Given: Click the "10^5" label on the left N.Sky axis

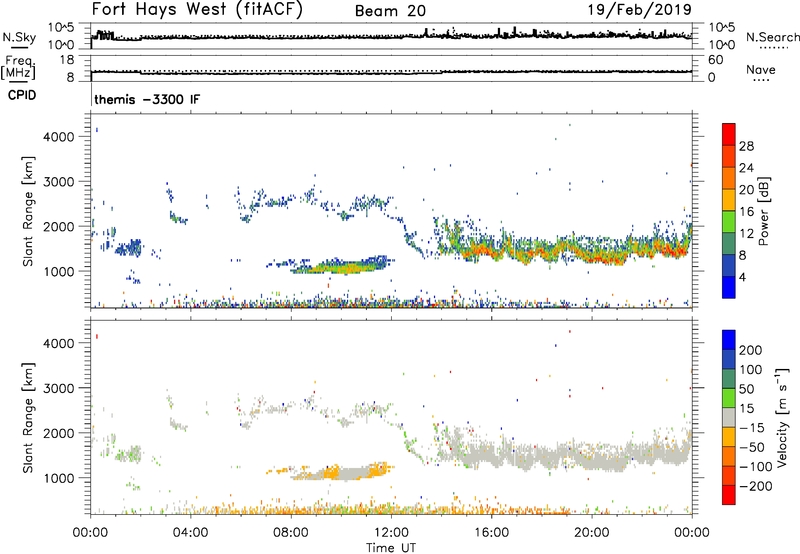Looking at the screenshot, I should 61,27.
